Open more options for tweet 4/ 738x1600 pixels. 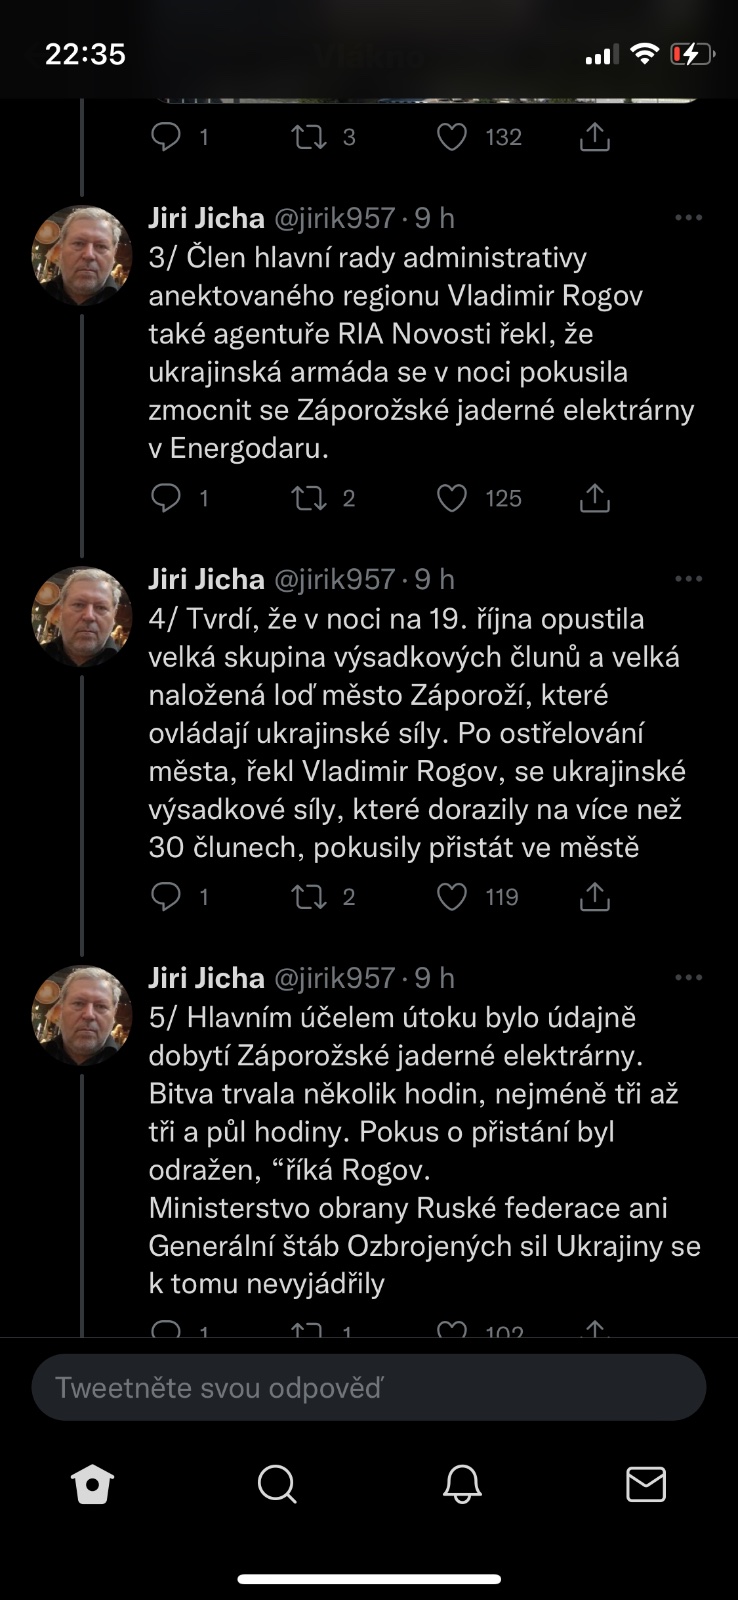click(x=688, y=579)
